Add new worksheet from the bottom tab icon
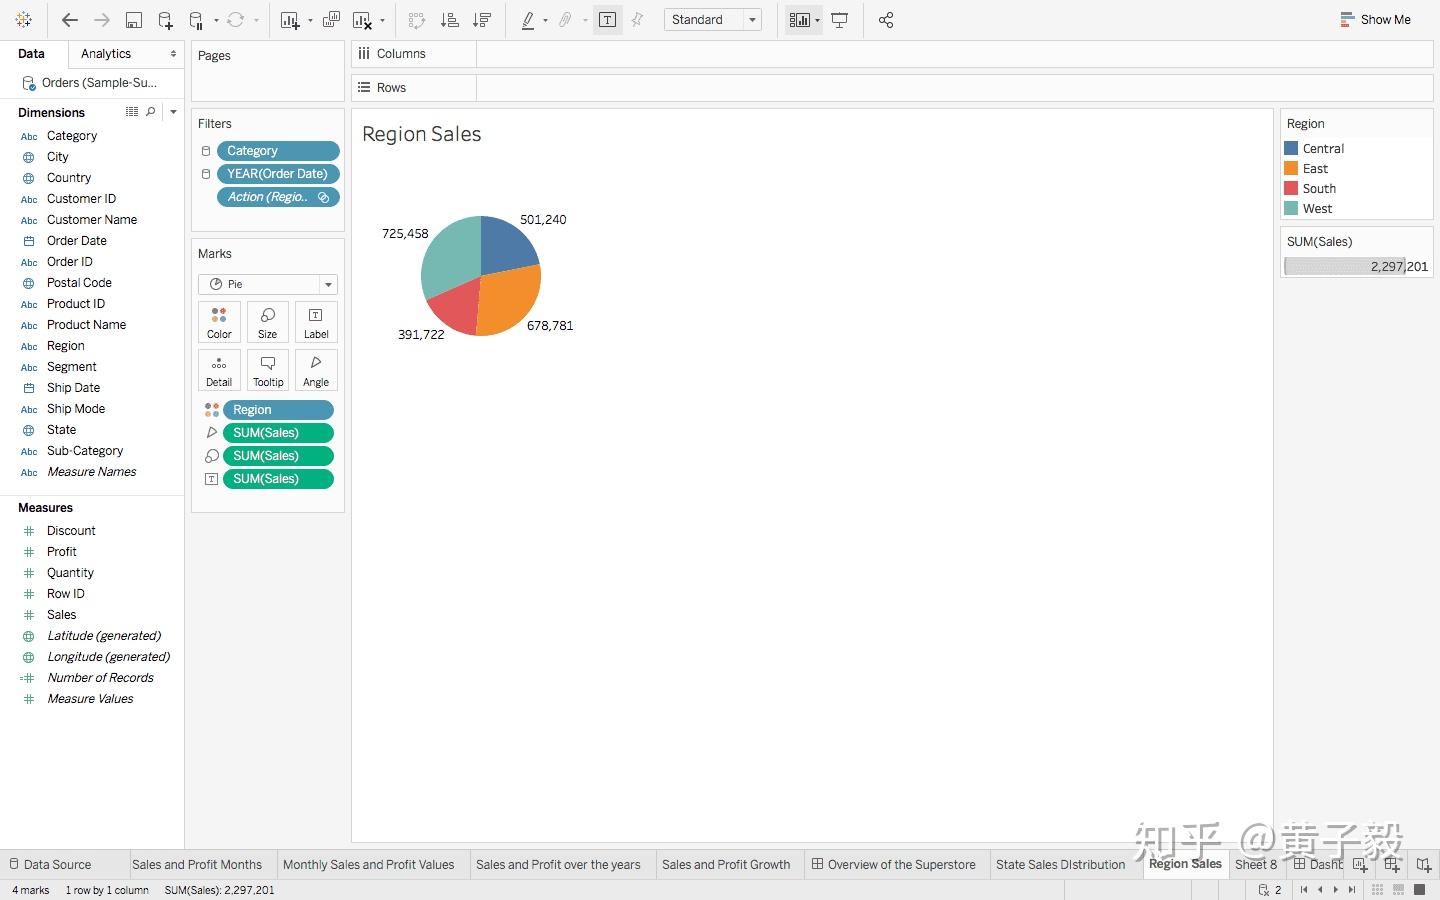This screenshot has height=900, width=1440. tap(1360, 865)
